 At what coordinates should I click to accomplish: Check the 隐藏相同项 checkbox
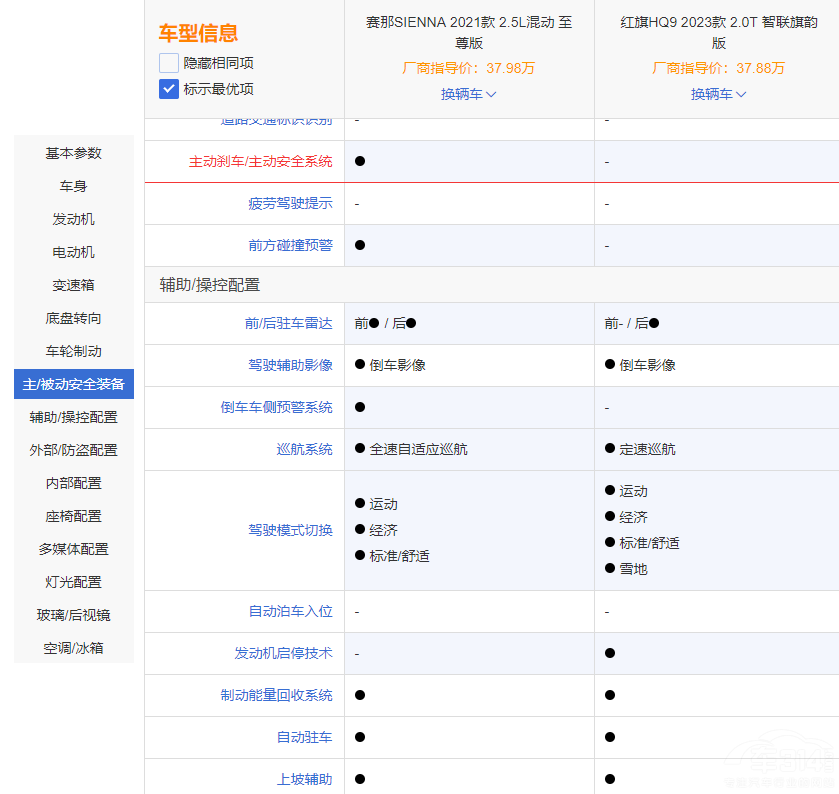(168, 63)
